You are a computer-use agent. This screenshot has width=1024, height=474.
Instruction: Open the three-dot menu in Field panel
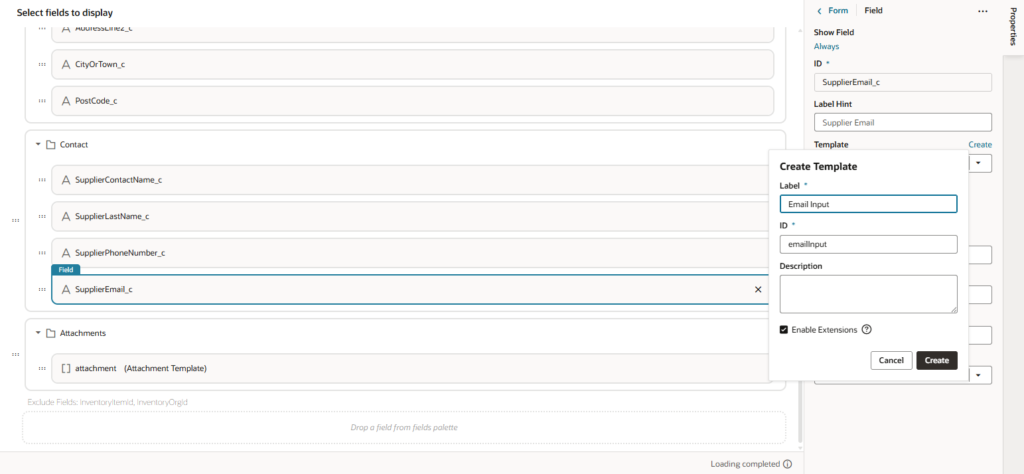[x=982, y=11]
